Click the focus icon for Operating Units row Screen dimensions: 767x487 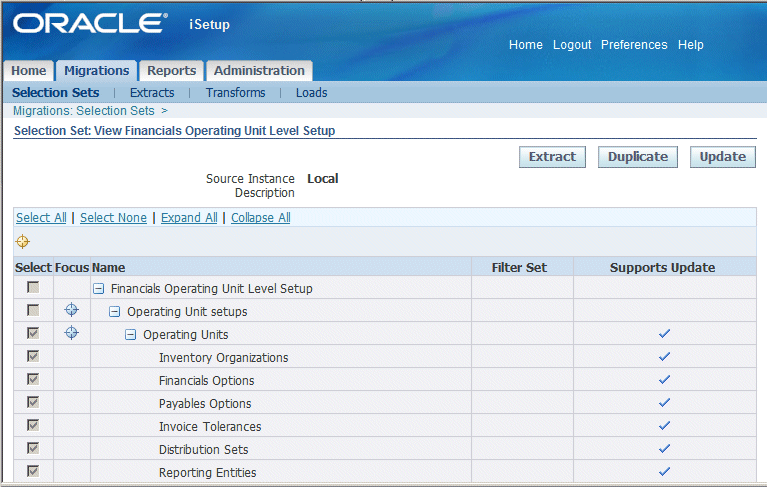(x=71, y=332)
